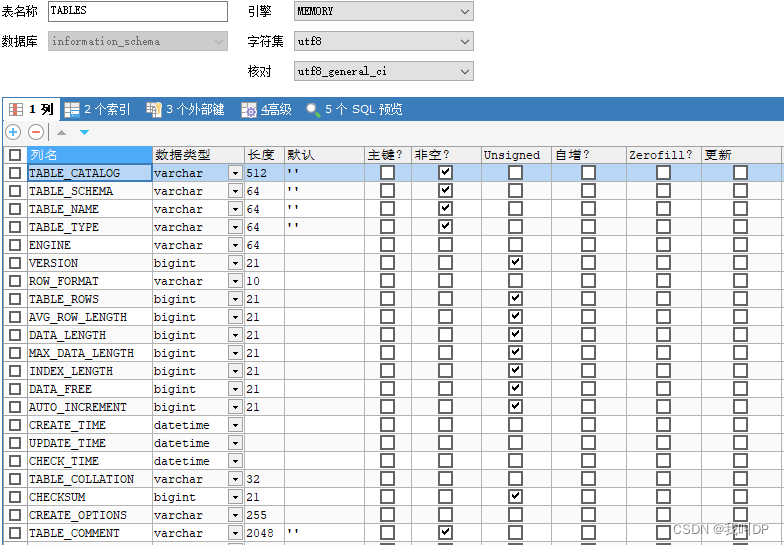Click the 表名称 TABLES input field
Image resolution: width=784 pixels, height=545 pixels.
coord(138,11)
